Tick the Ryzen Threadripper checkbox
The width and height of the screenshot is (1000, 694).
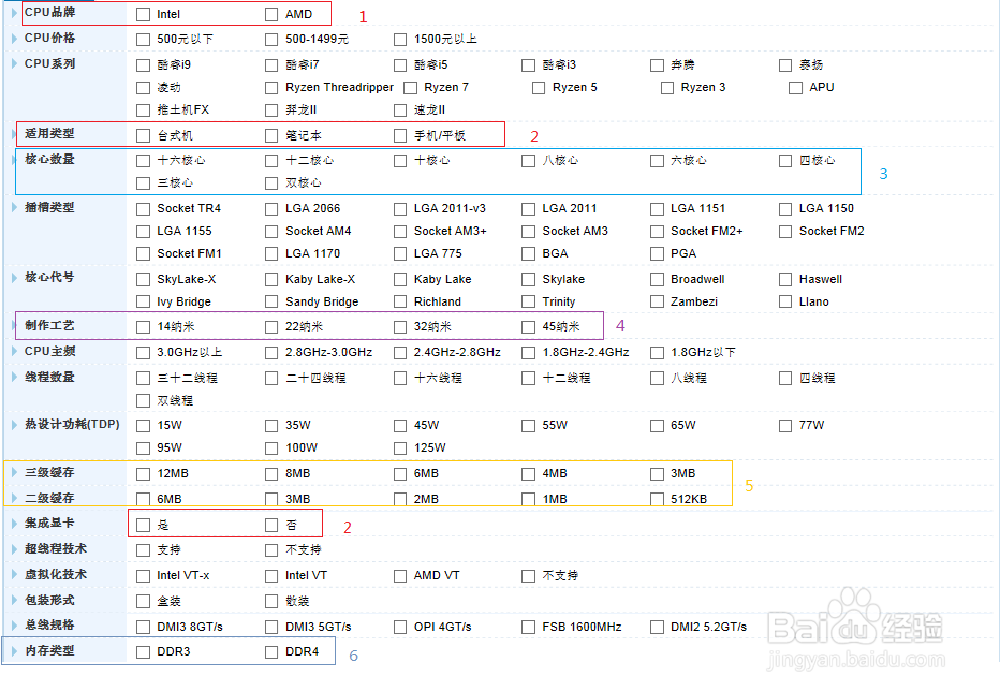click(x=272, y=87)
